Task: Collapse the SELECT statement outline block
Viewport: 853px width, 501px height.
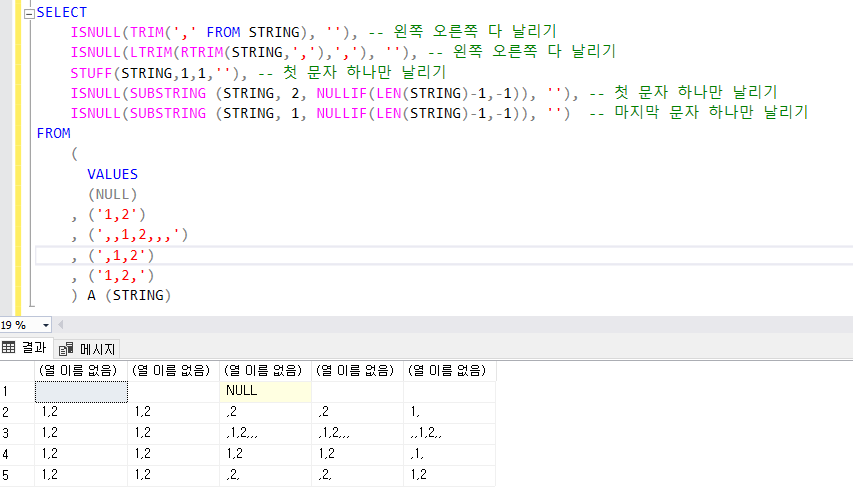Action: pos(29,14)
